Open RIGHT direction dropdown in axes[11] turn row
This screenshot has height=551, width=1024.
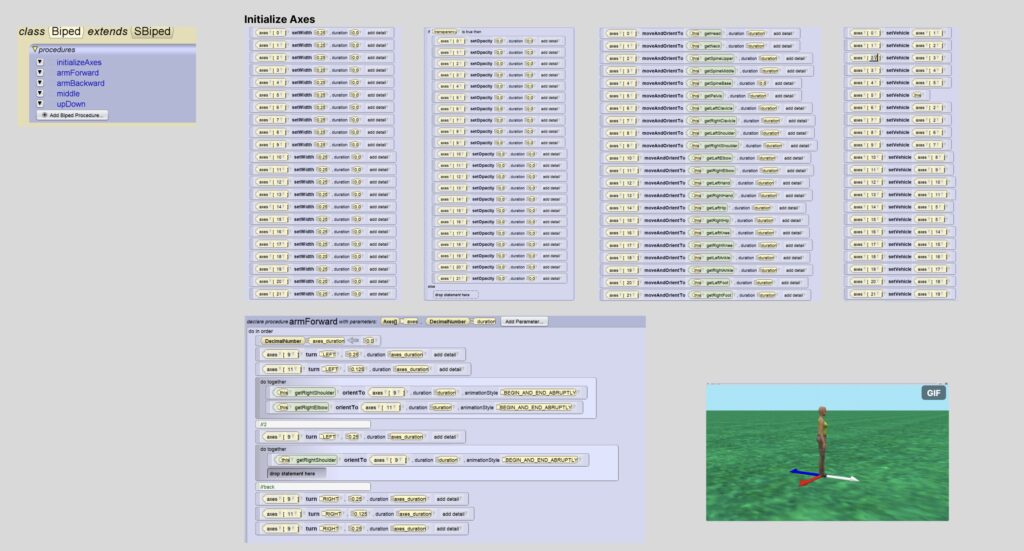pos(334,514)
